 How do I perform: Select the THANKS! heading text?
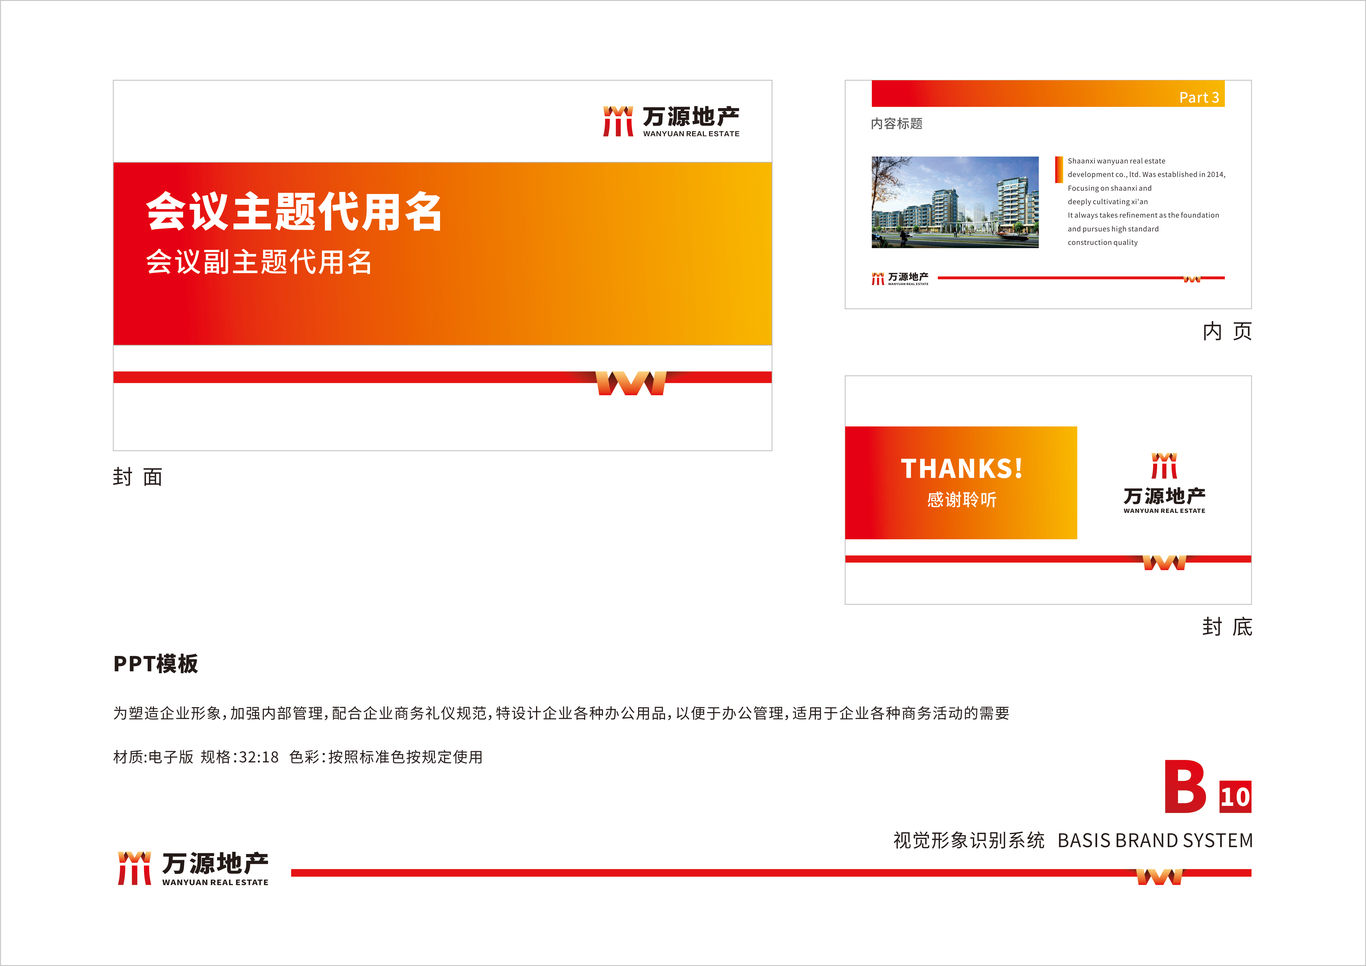pyautogui.click(x=961, y=468)
